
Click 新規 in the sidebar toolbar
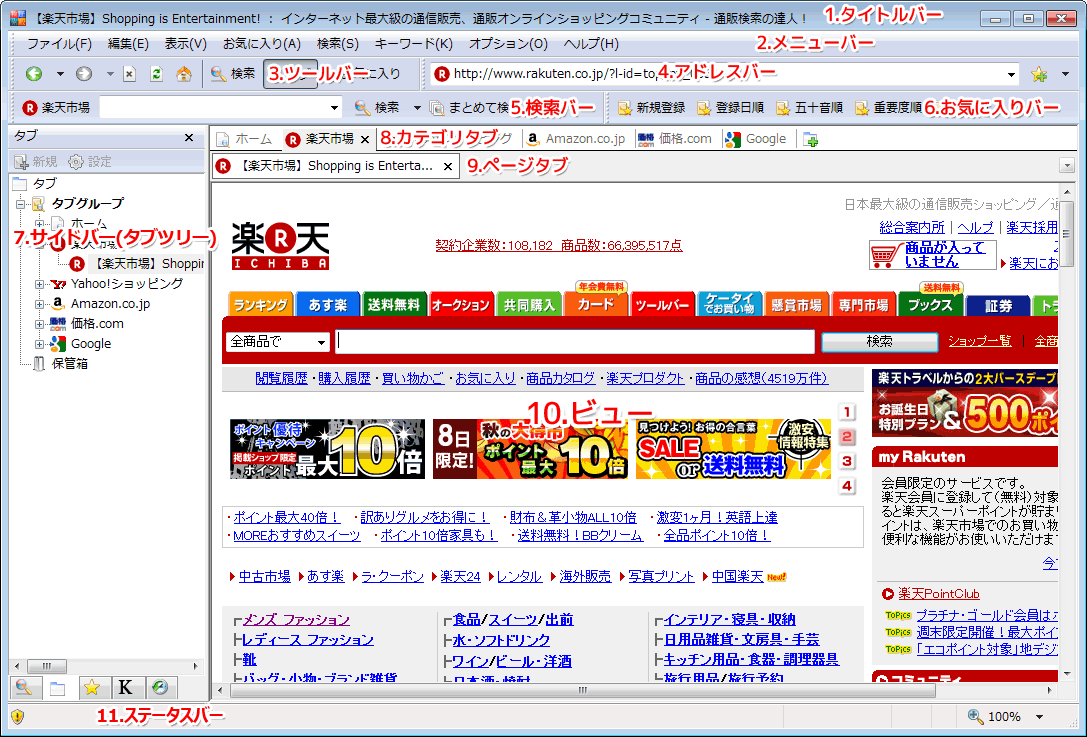pyautogui.click(x=35, y=162)
